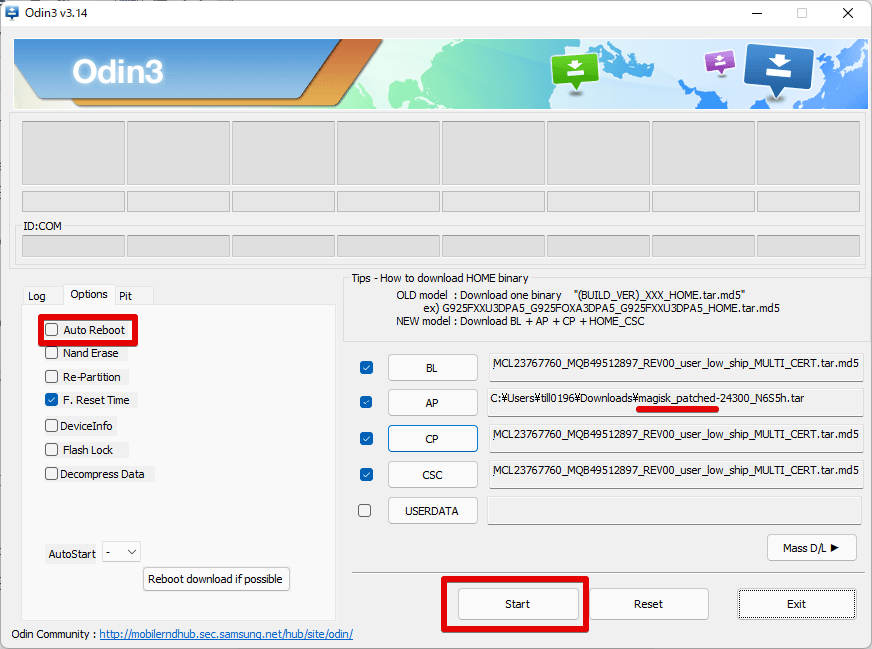
Task: Click the green download icon in banner
Action: 574,70
